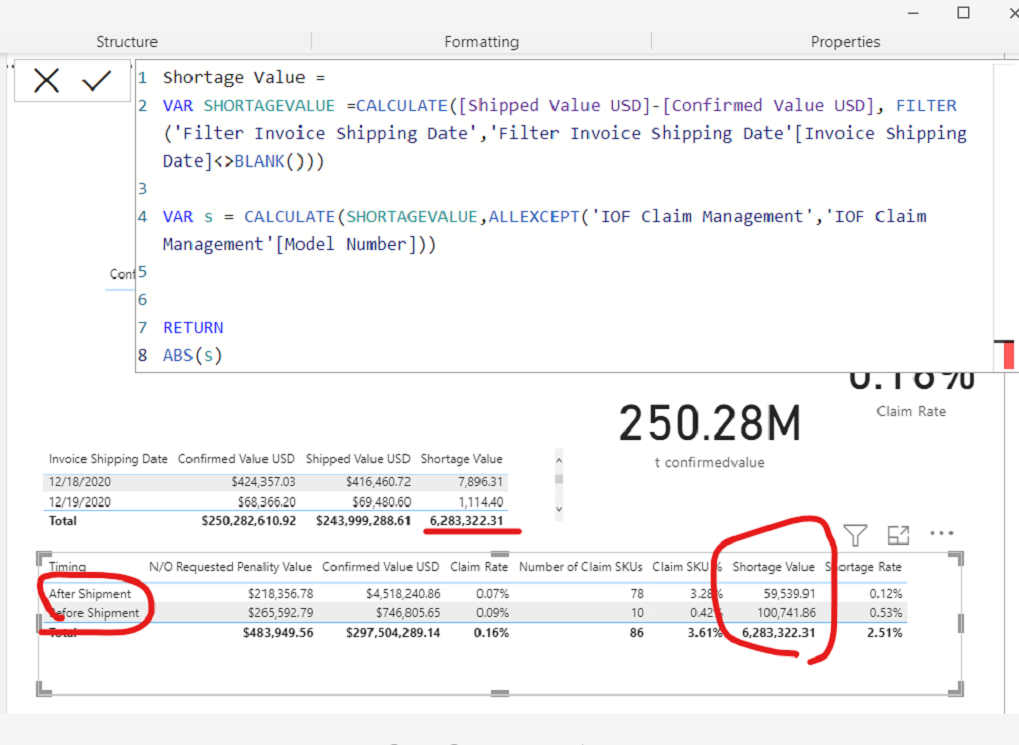Sort by Invoice Shipping Date column header
Screen dimensions: 1019x745
point(108,459)
